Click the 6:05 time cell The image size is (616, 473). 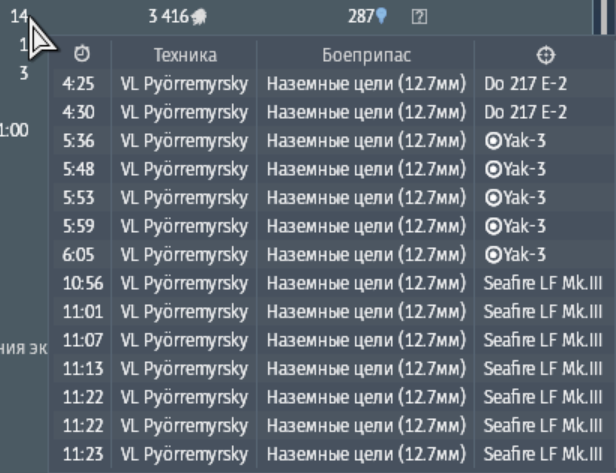point(78,255)
